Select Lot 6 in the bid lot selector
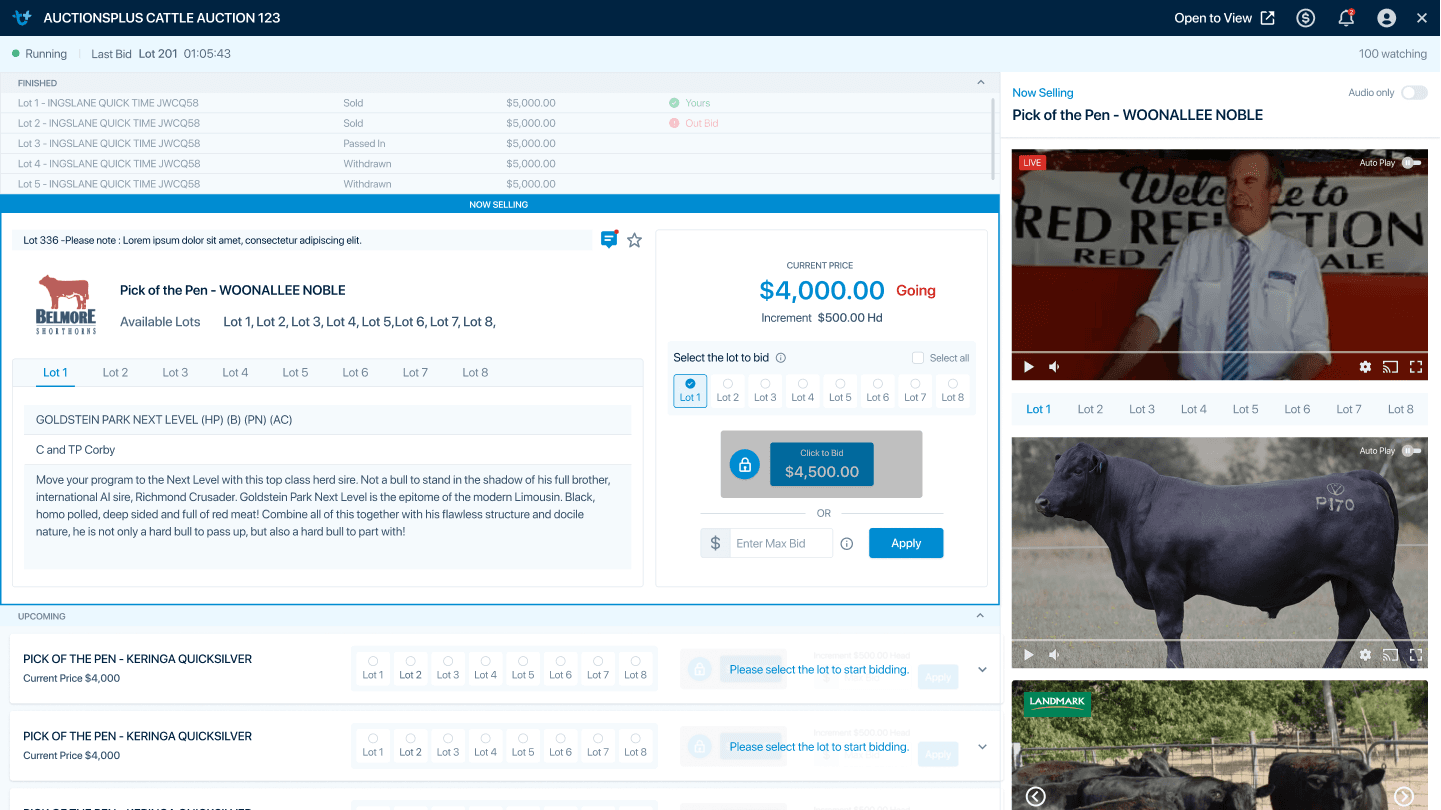1441x810 pixels. (878, 390)
